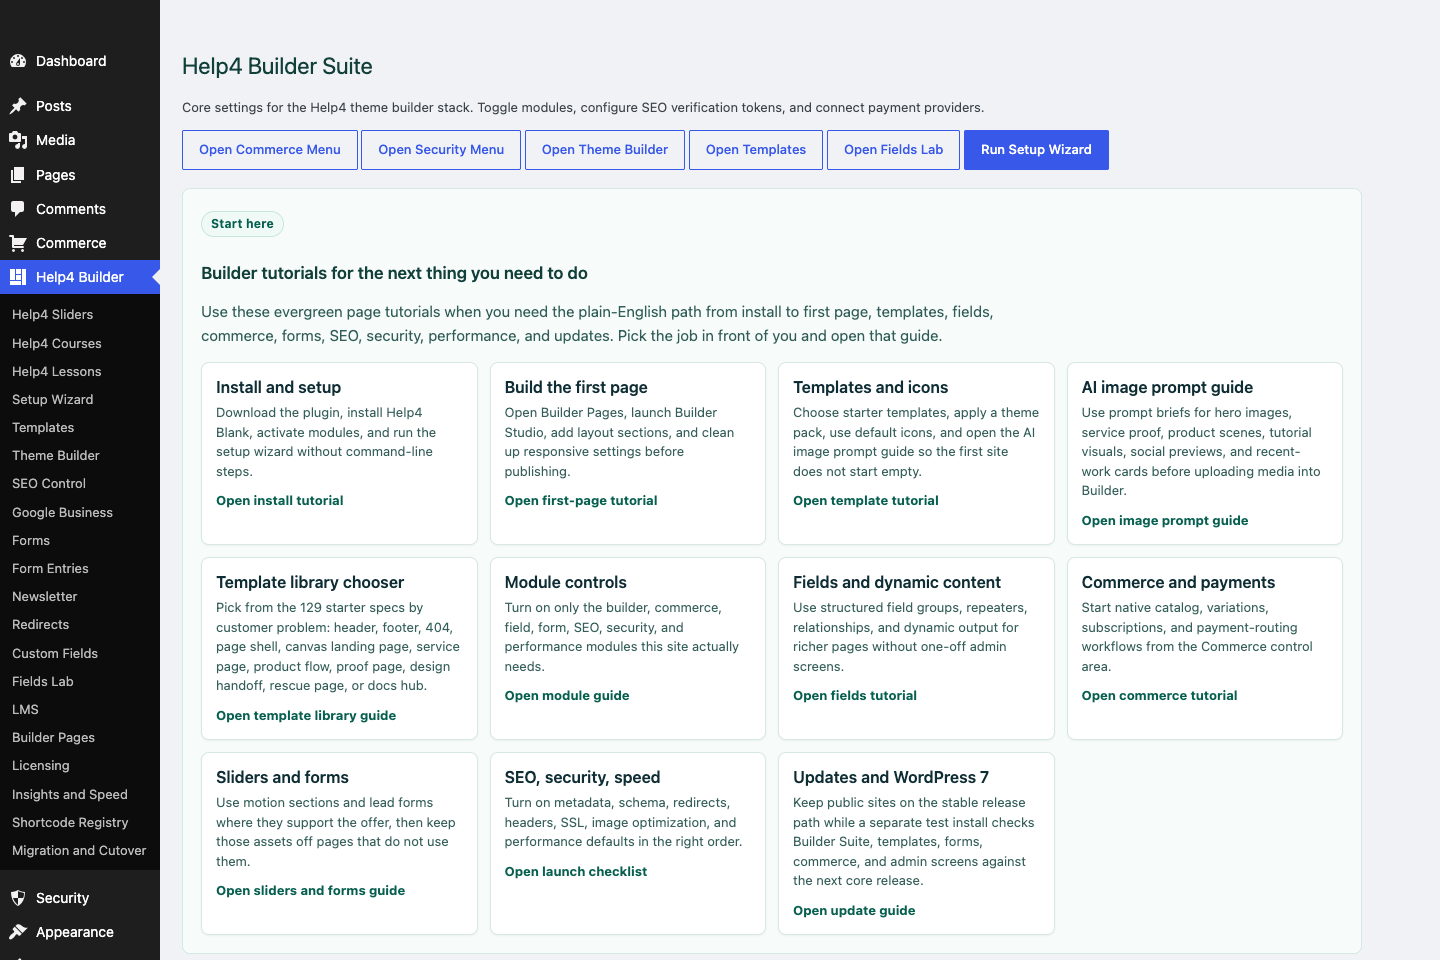This screenshot has width=1440, height=960.
Task: Open Help4 Lessons submenu item
Action: click(x=57, y=371)
